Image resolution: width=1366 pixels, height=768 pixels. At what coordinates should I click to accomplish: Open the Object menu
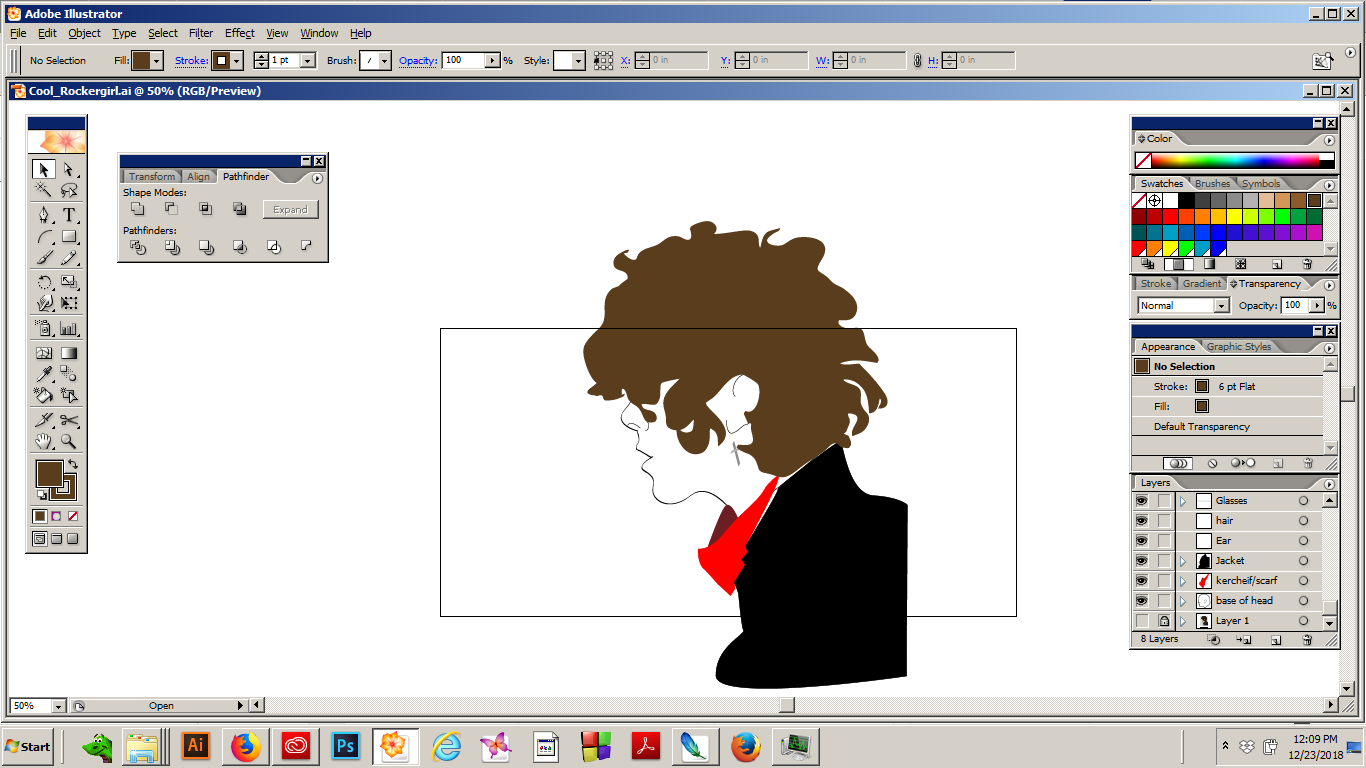[x=84, y=33]
